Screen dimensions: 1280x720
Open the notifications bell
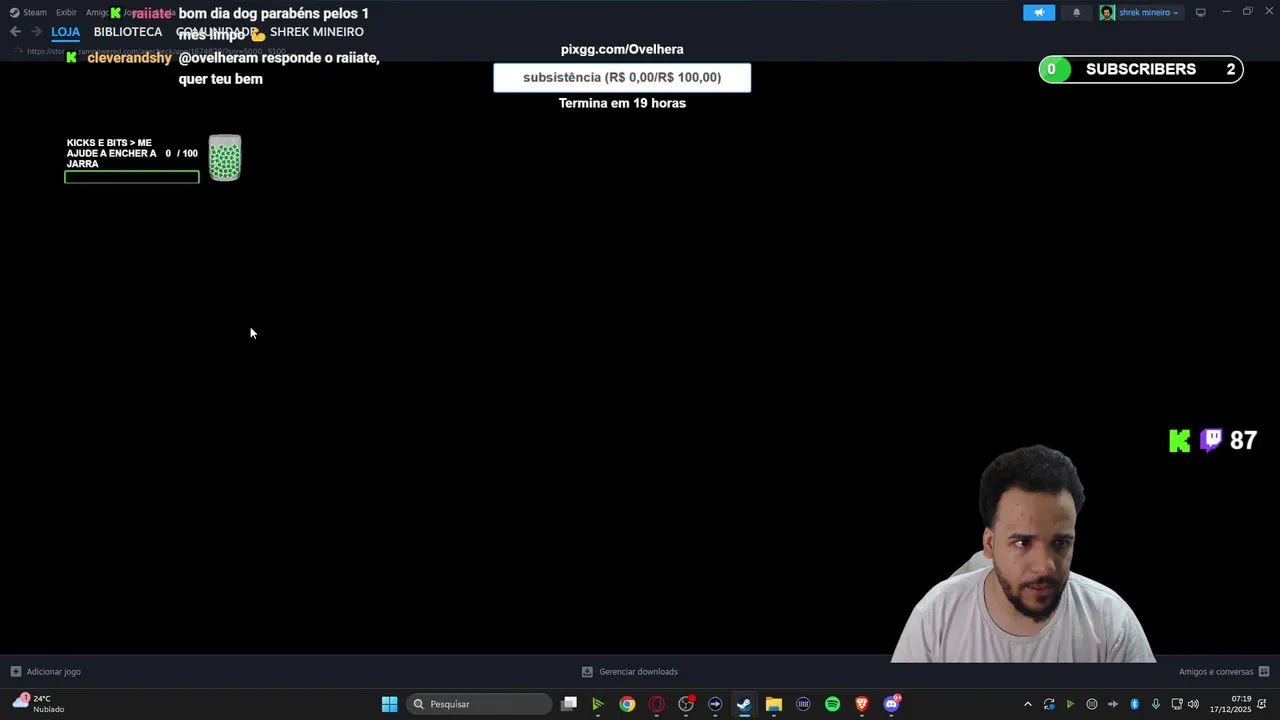point(1076,13)
